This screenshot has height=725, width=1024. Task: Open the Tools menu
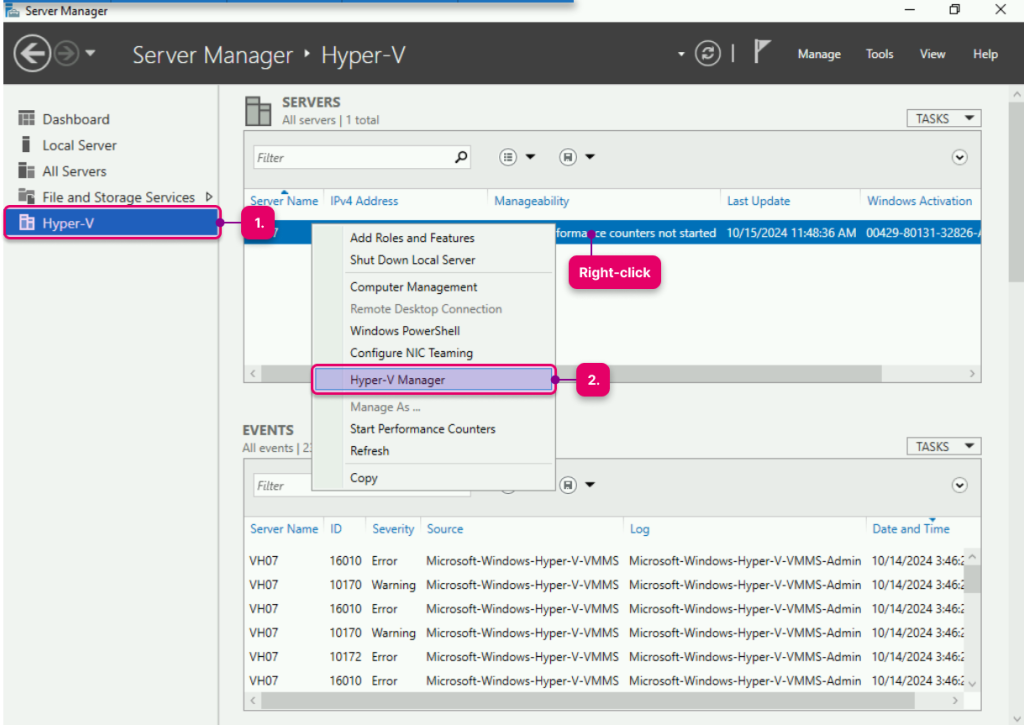point(879,54)
